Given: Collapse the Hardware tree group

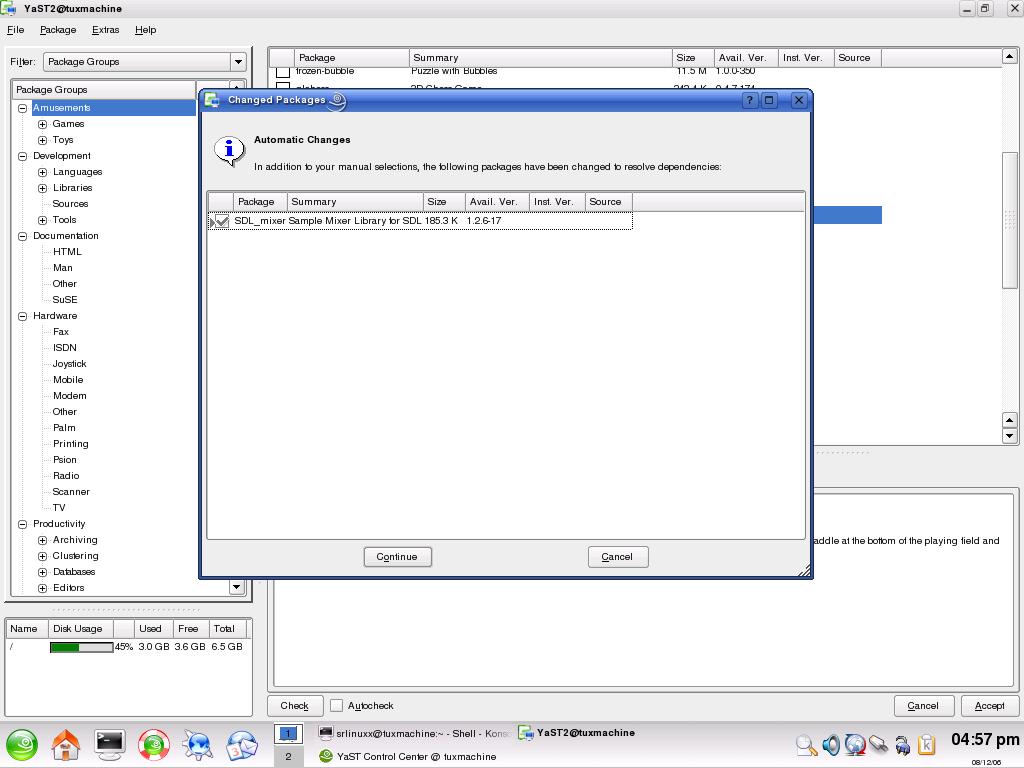Looking at the screenshot, I should (x=22, y=316).
